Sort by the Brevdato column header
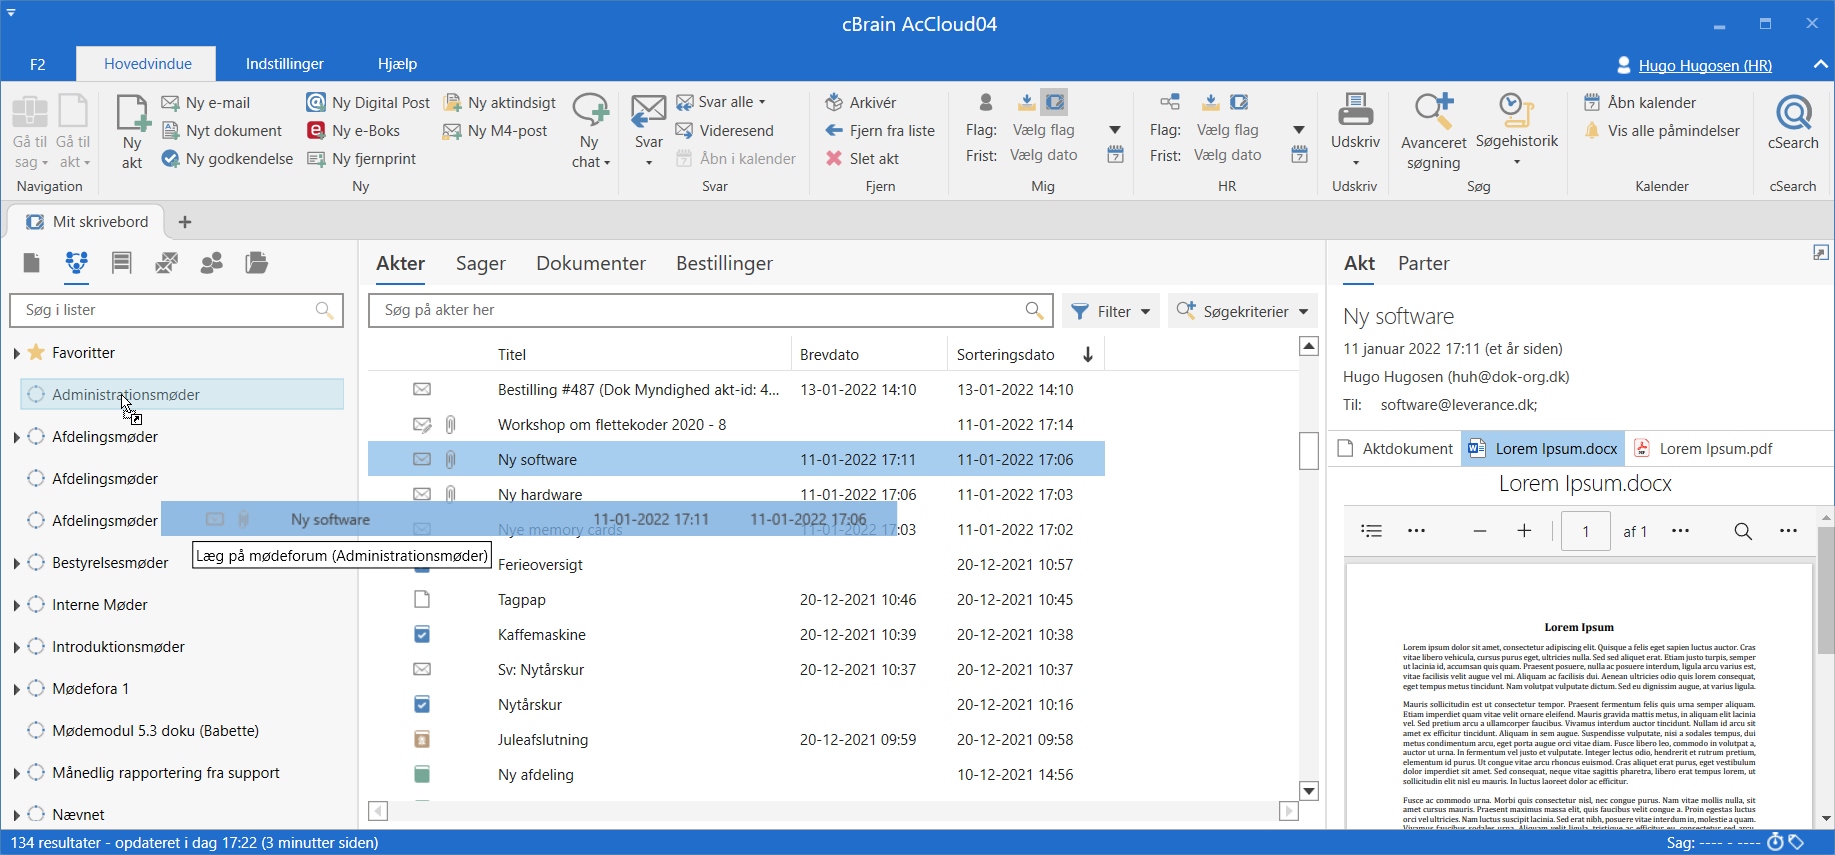The width and height of the screenshot is (1835, 855). click(x=868, y=354)
